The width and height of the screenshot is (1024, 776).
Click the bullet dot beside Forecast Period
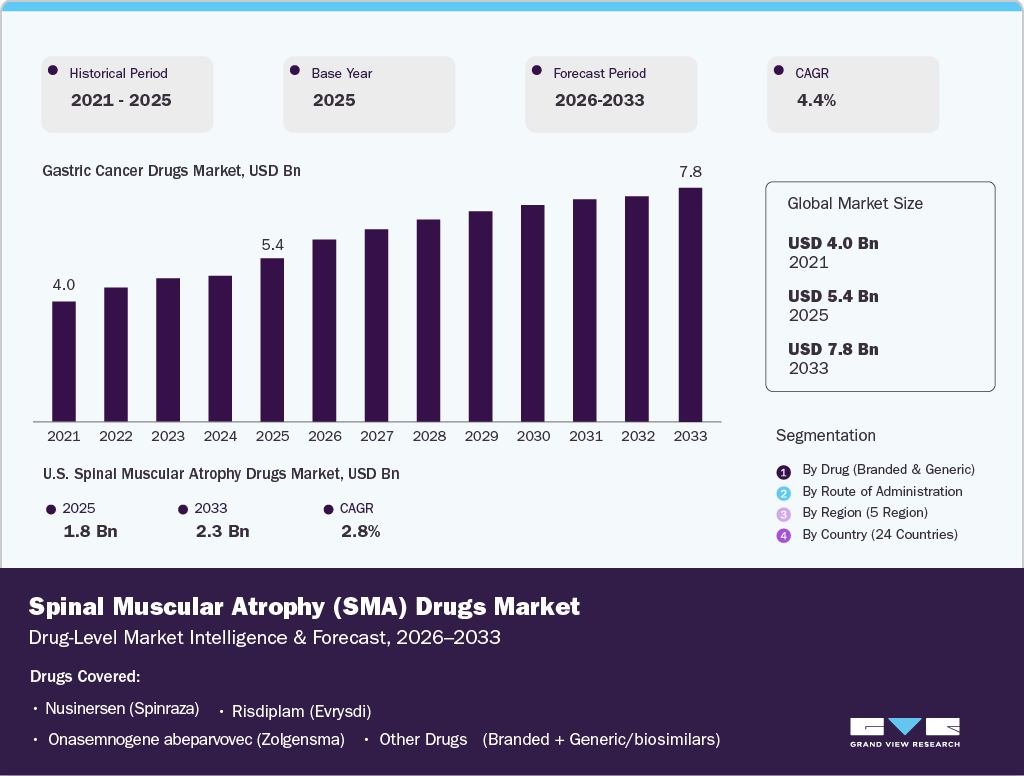pos(537,71)
